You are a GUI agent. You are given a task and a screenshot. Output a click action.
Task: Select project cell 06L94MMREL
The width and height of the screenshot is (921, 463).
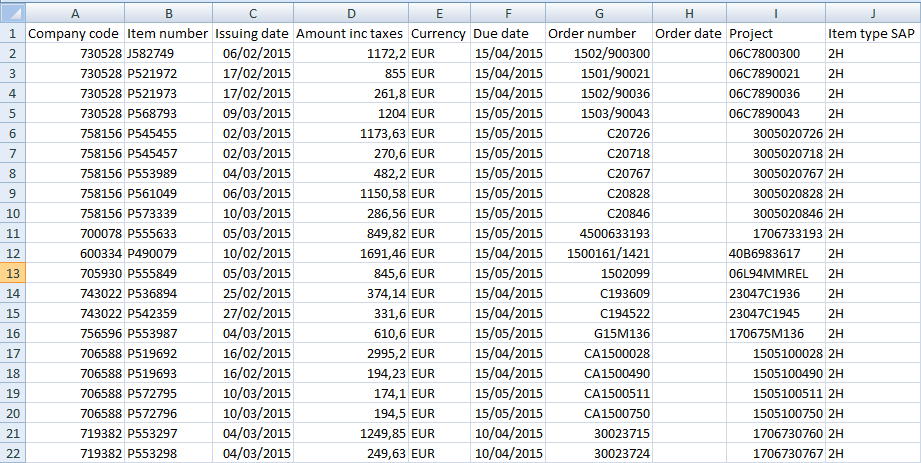click(x=775, y=273)
